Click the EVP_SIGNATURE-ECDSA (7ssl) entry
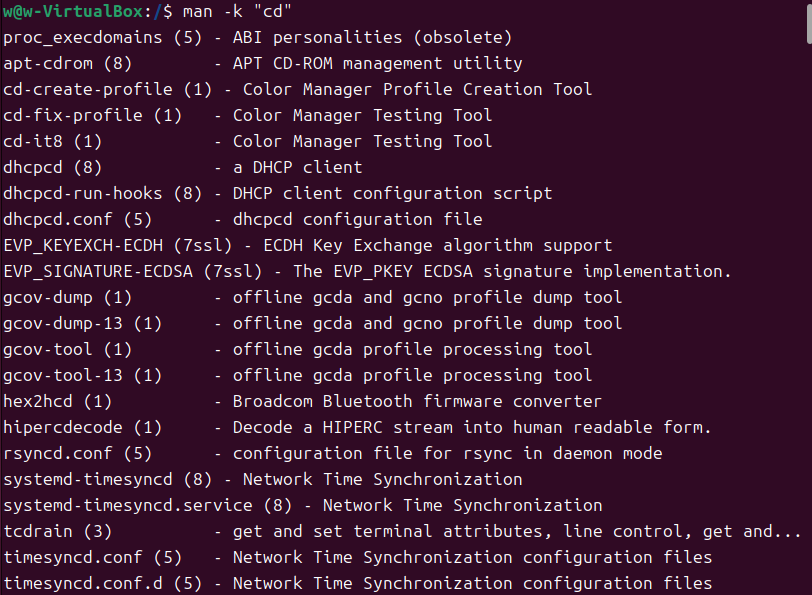Image resolution: width=812 pixels, height=595 pixels. 132,271
